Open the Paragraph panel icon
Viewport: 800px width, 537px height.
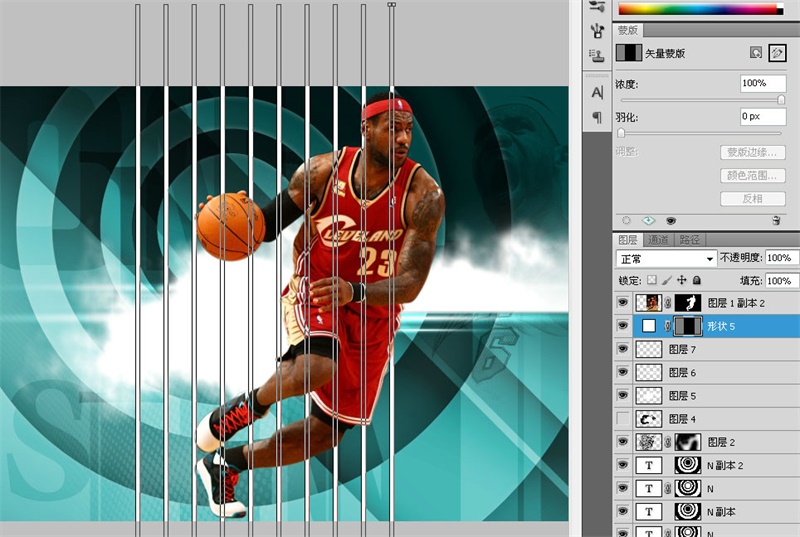point(597,117)
